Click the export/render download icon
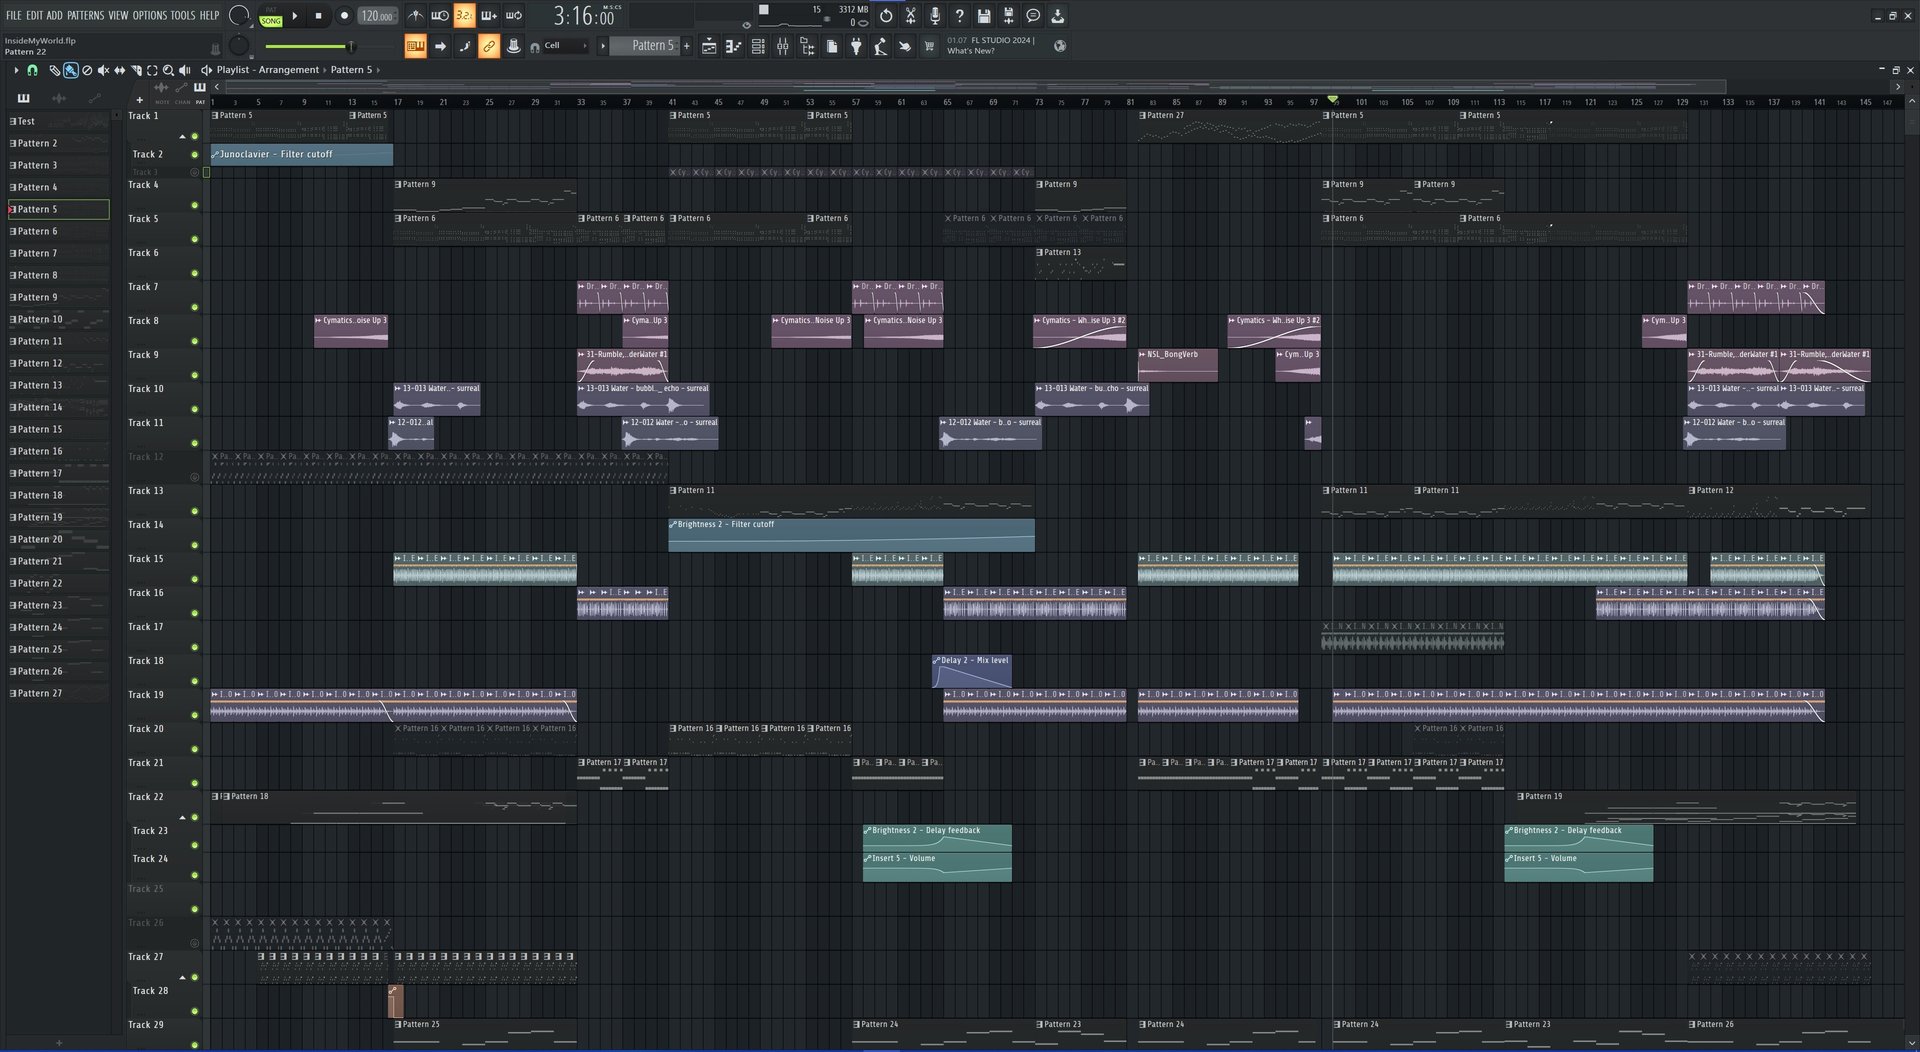This screenshot has height=1052, width=1920. 1057,16
